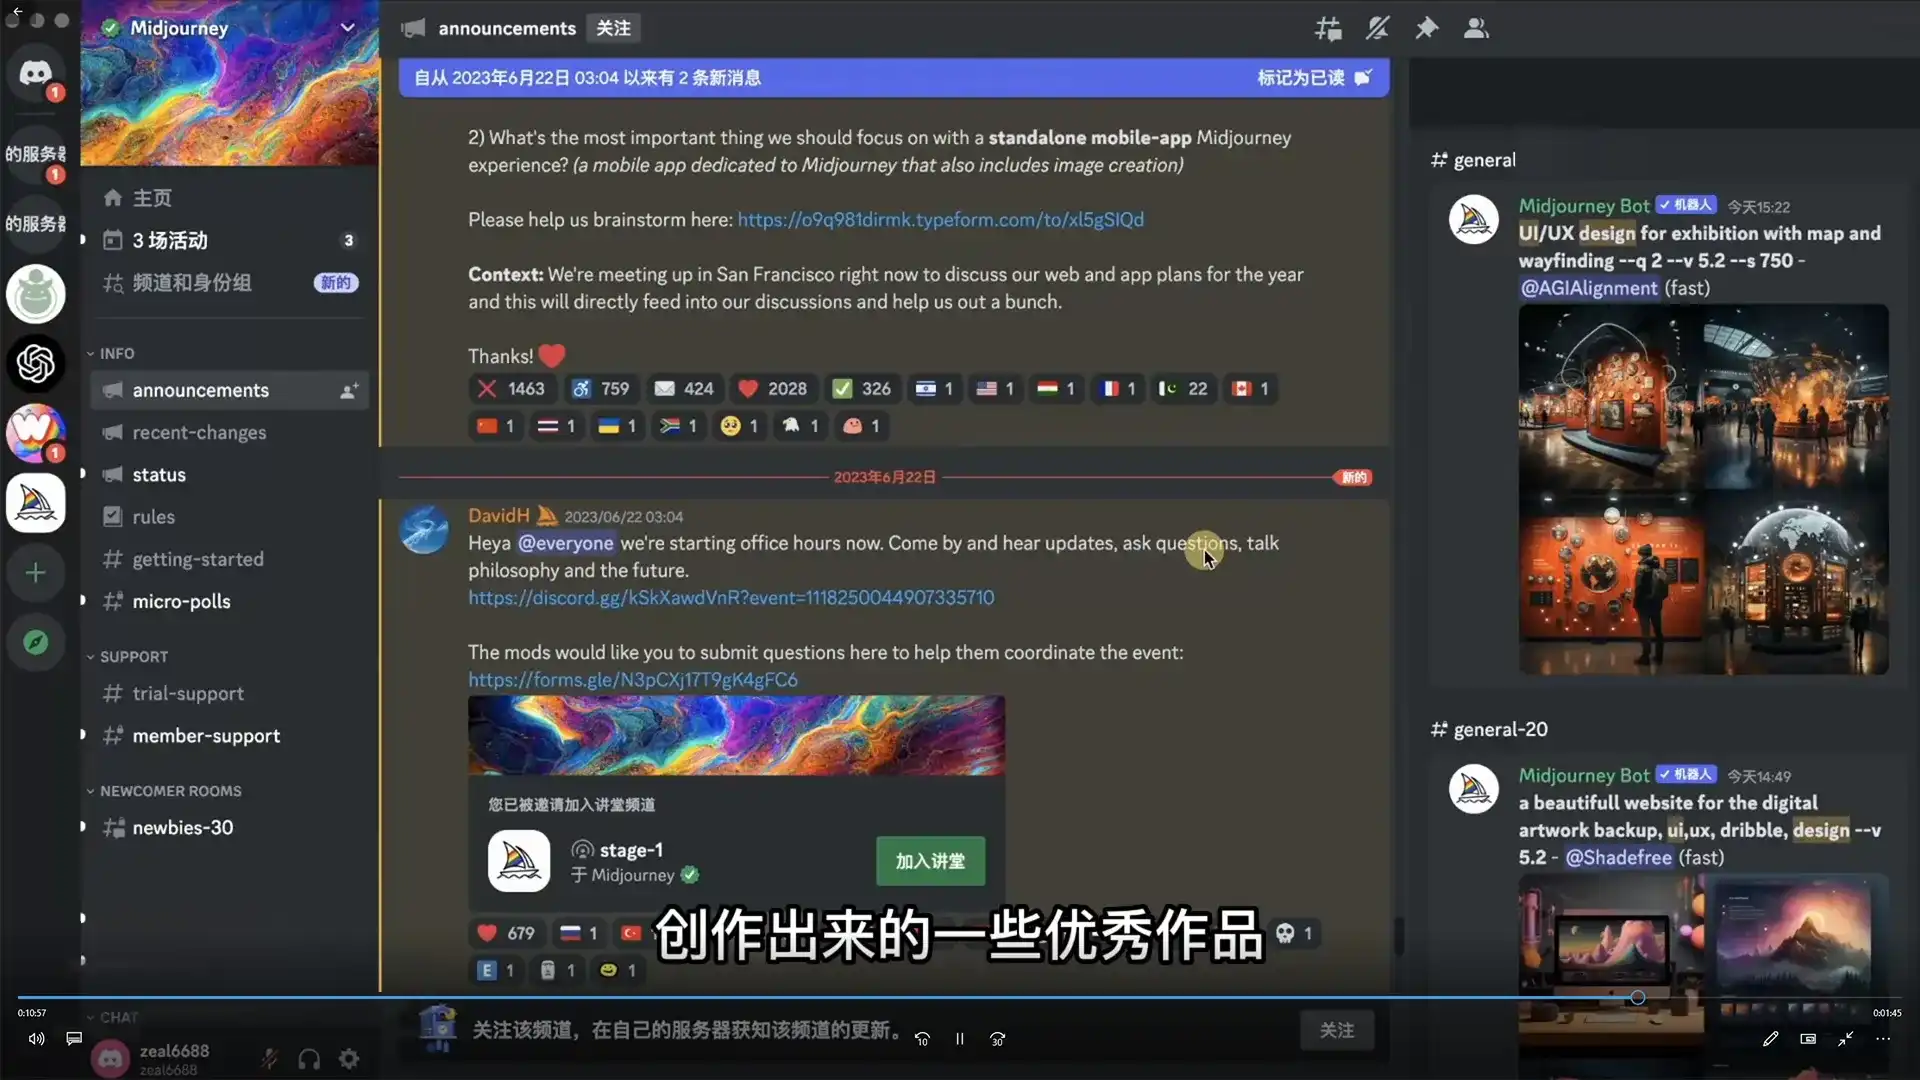Open the typeform brainstorm link
1920x1080 pixels.
pos(939,220)
